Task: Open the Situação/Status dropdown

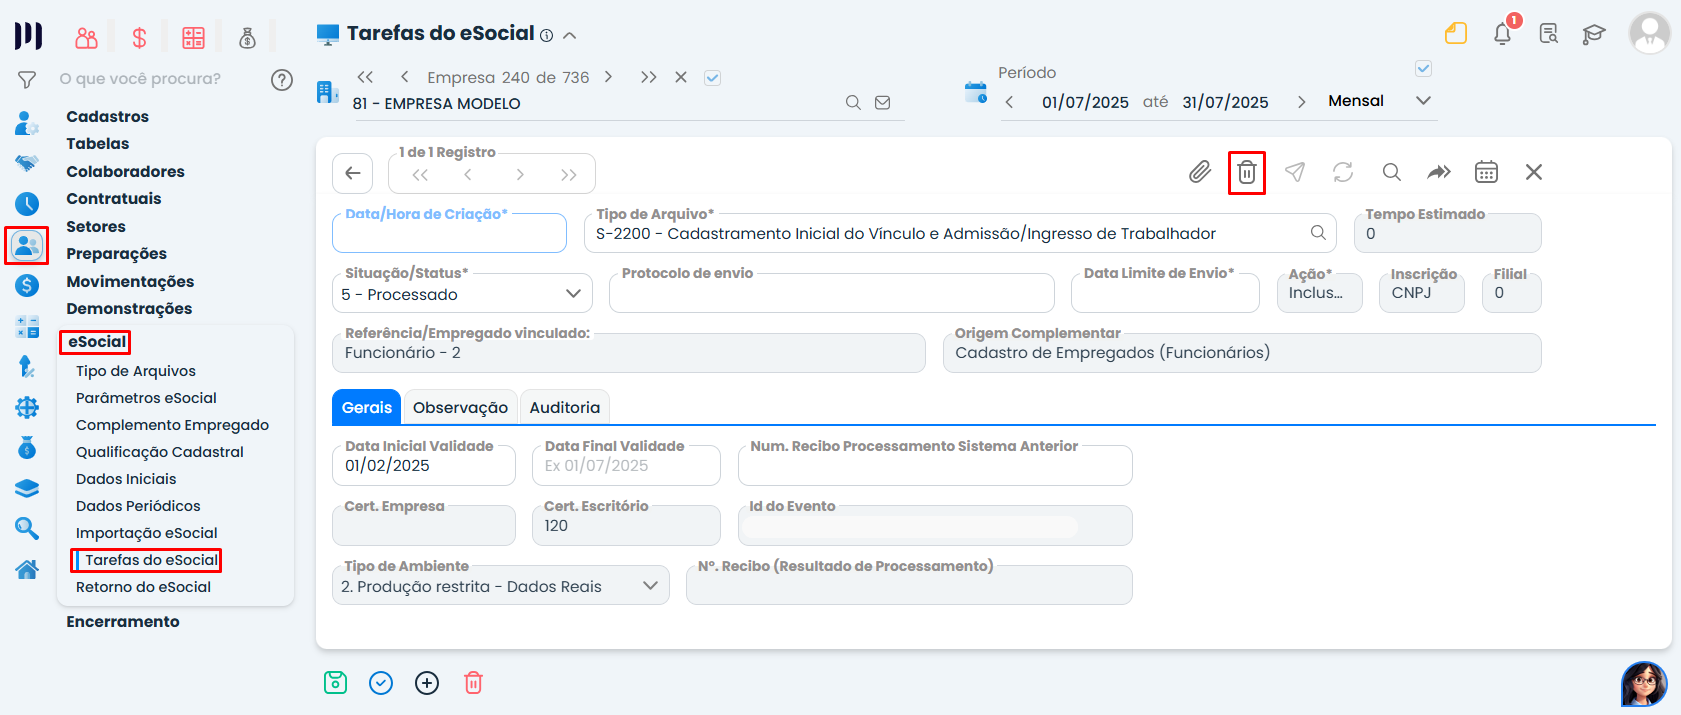Action: [461, 294]
